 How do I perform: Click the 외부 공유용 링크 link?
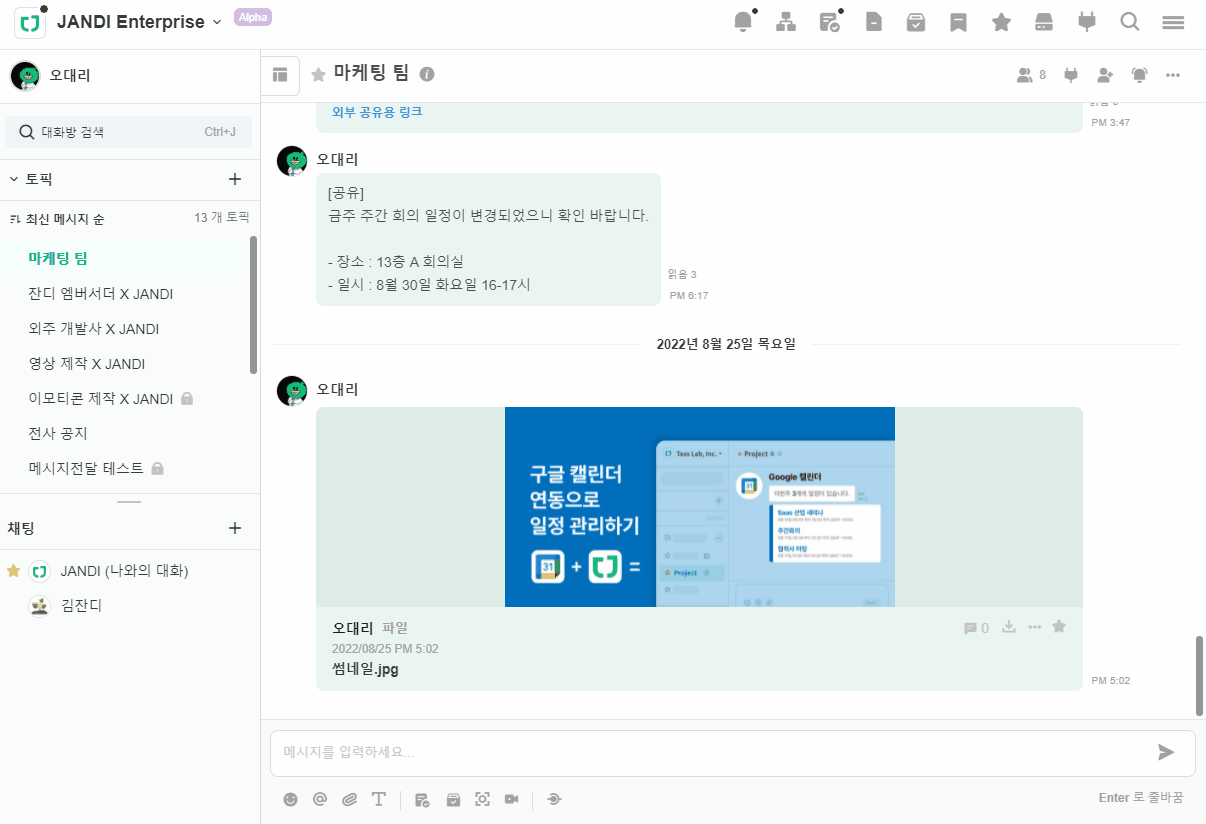377,112
